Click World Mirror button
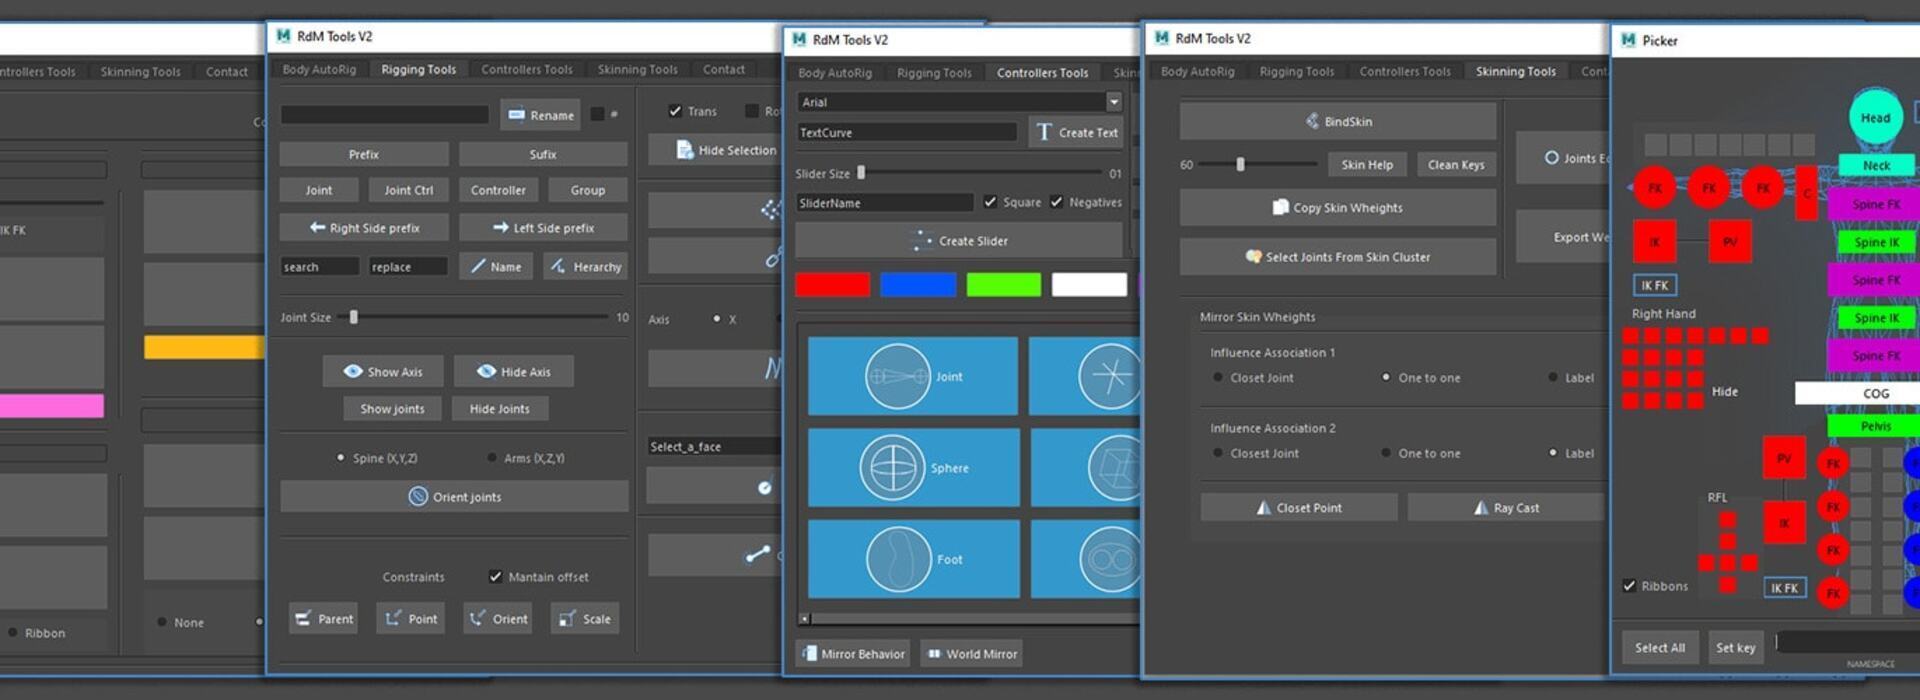Screen dimensions: 1920x700 coord(972,654)
